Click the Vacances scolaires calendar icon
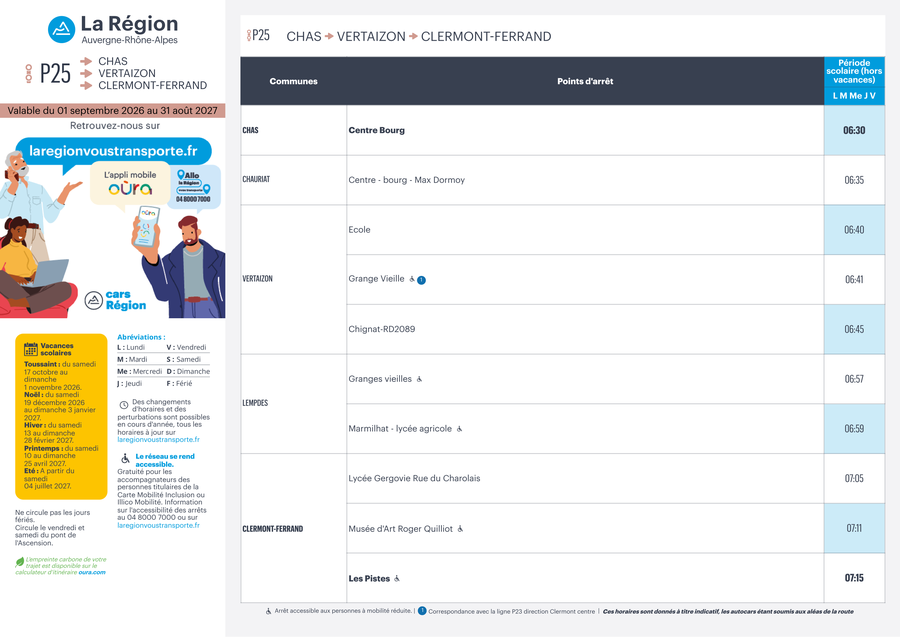900x637 pixels. pos(30,349)
